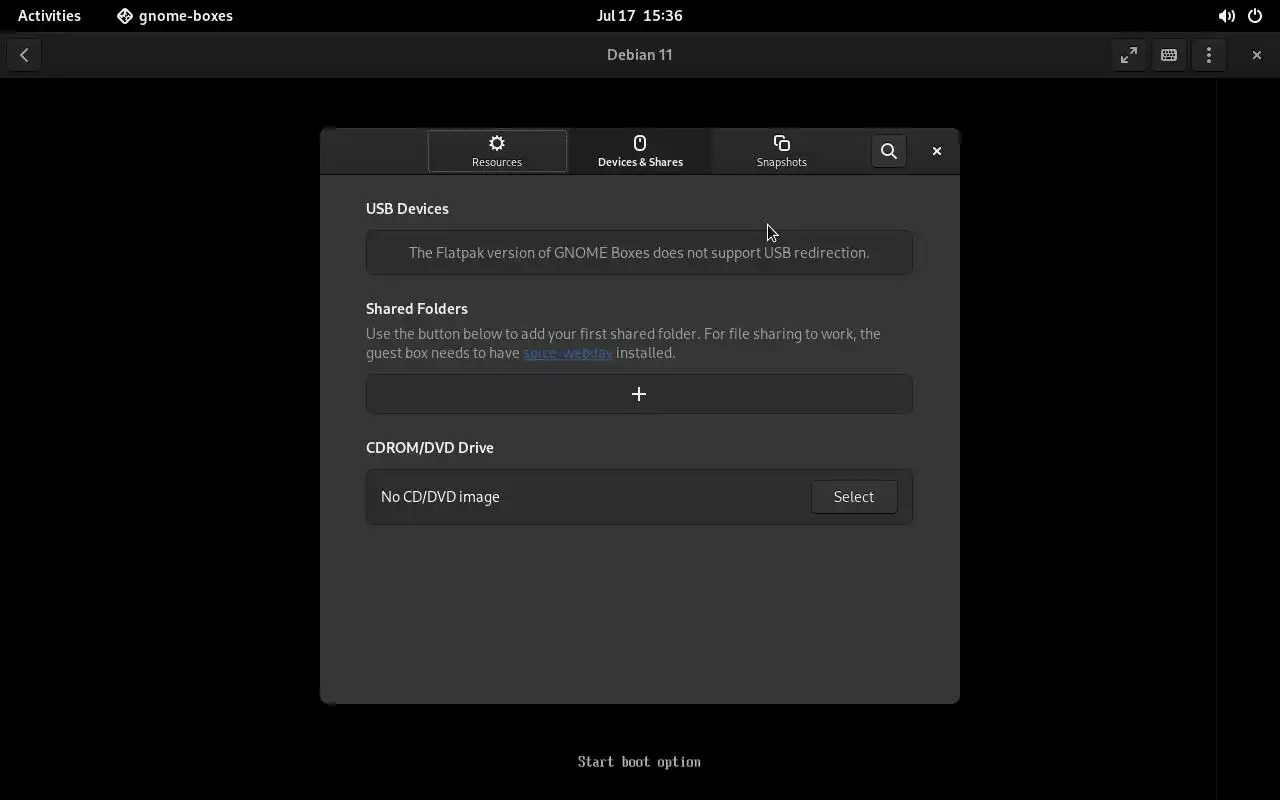Go back using the header arrow
This screenshot has height=800, width=1280.
point(24,55)
